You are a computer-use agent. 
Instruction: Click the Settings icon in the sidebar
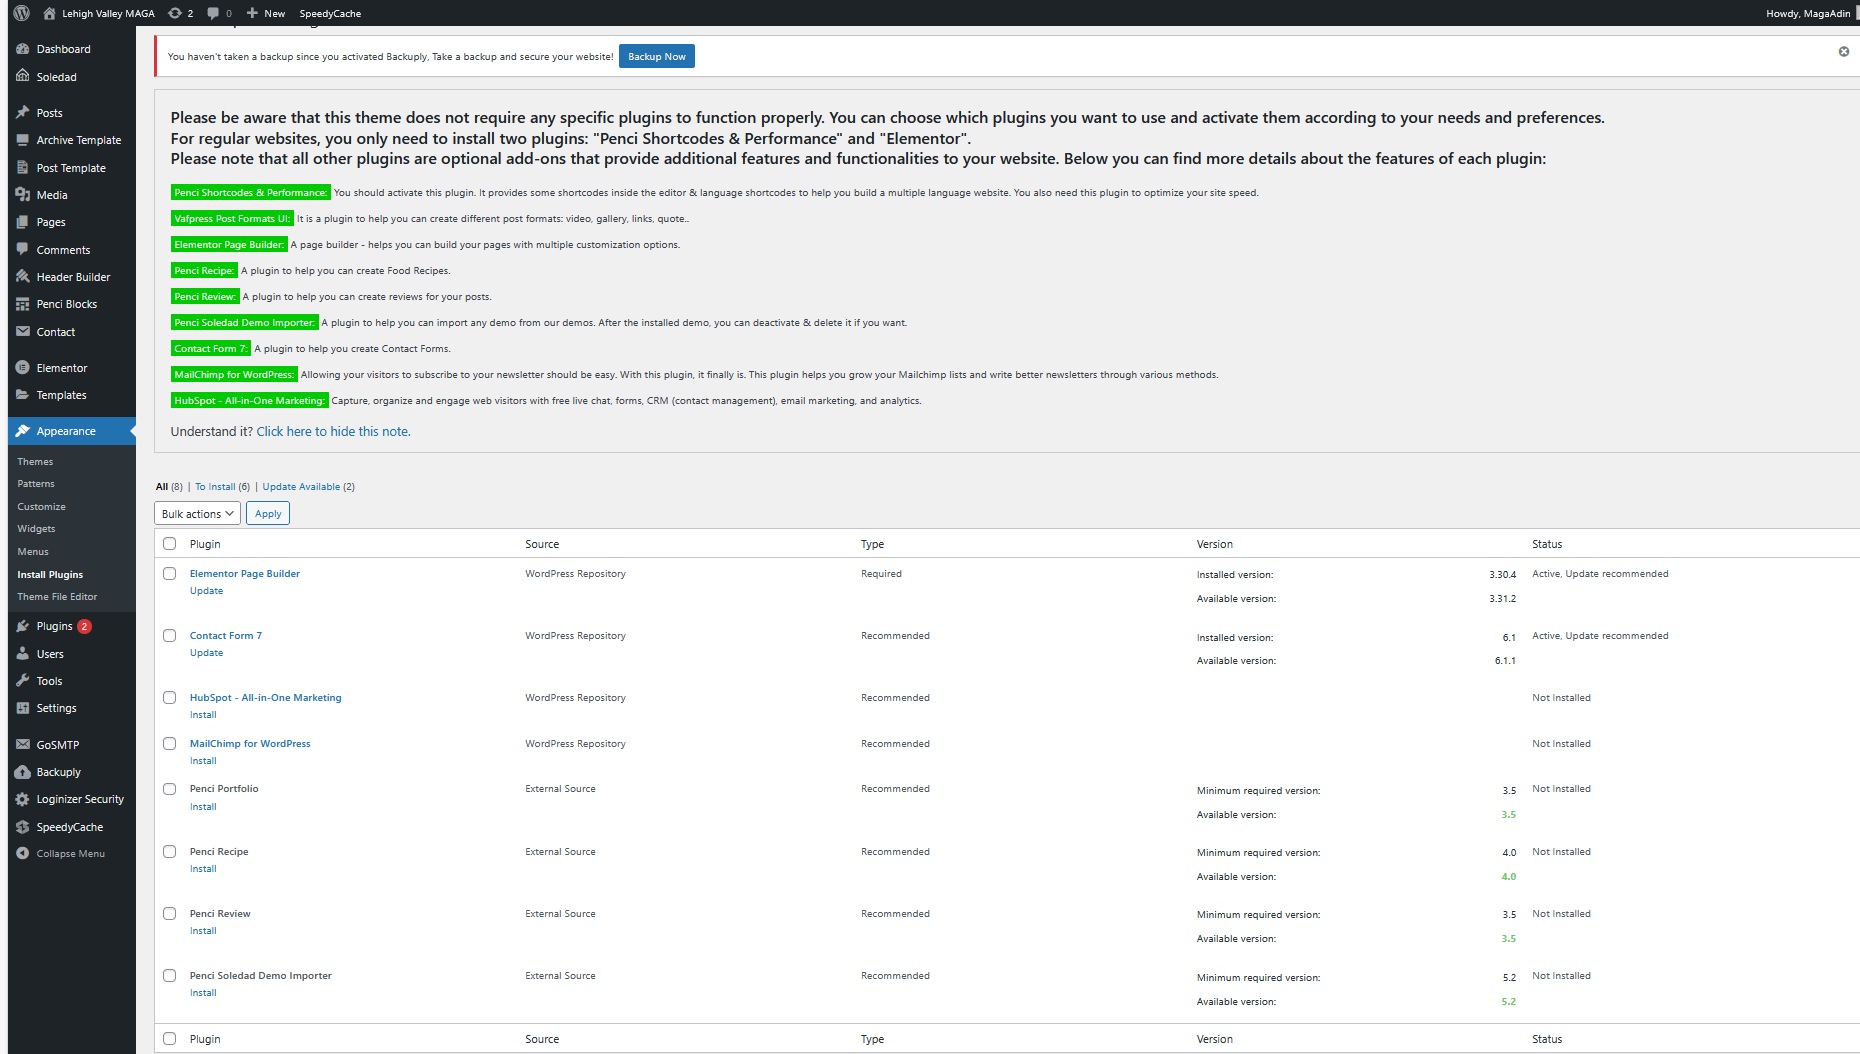[23, 708]
